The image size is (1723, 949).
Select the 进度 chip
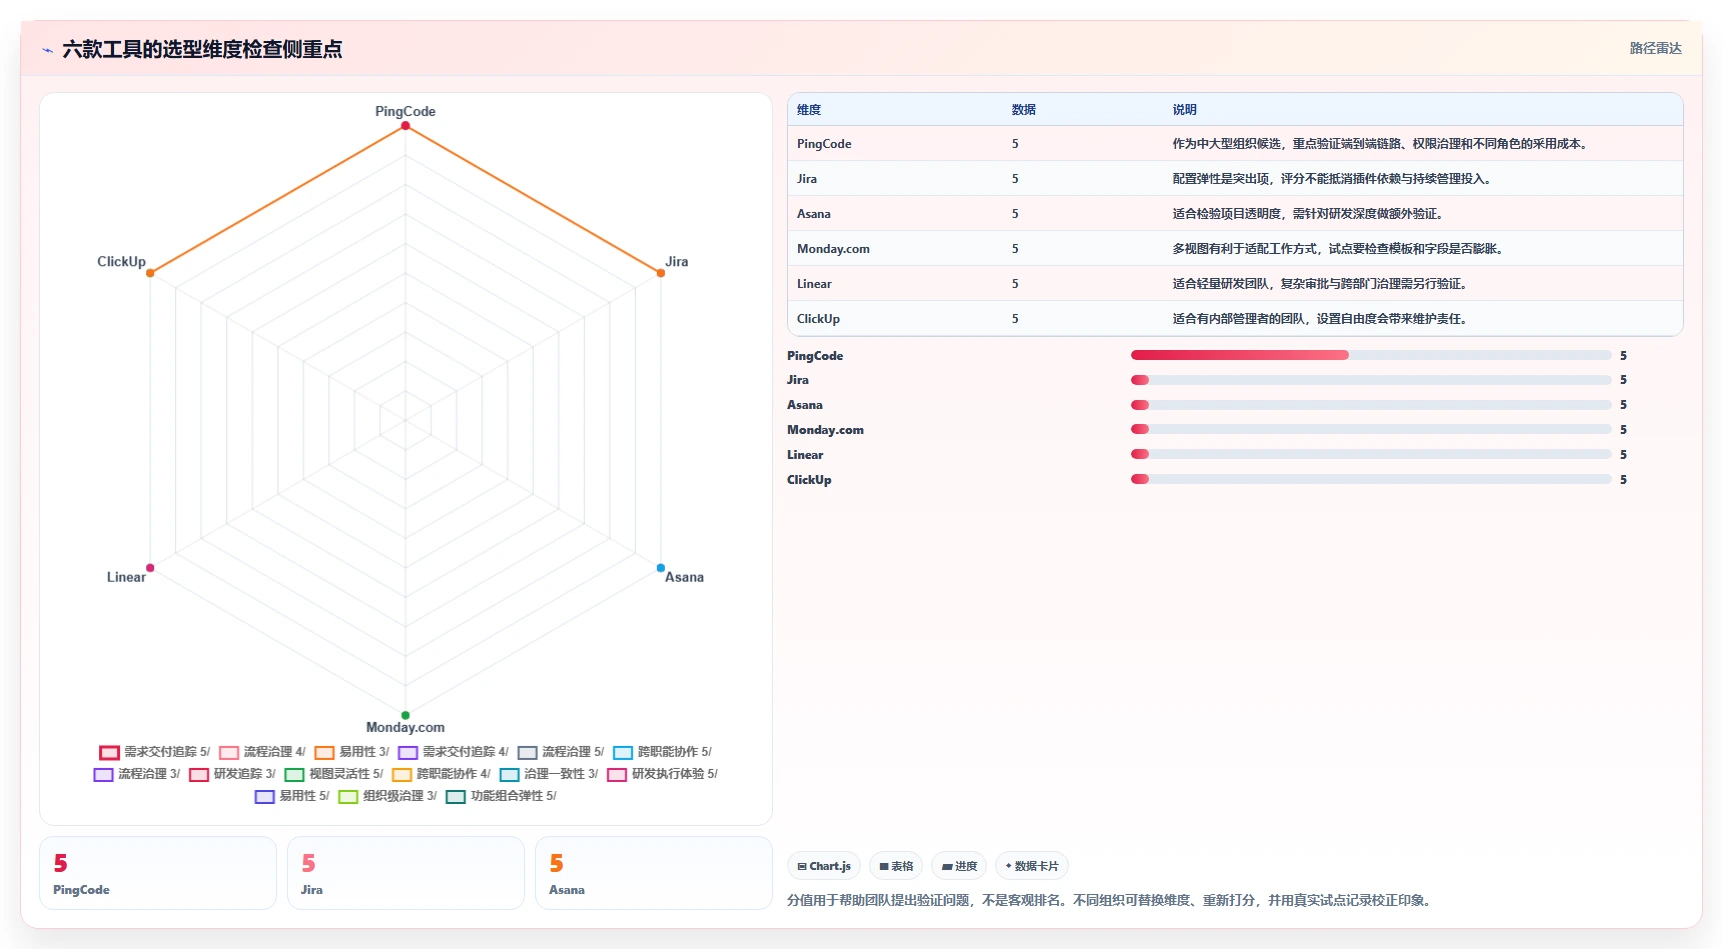point(959,866)
